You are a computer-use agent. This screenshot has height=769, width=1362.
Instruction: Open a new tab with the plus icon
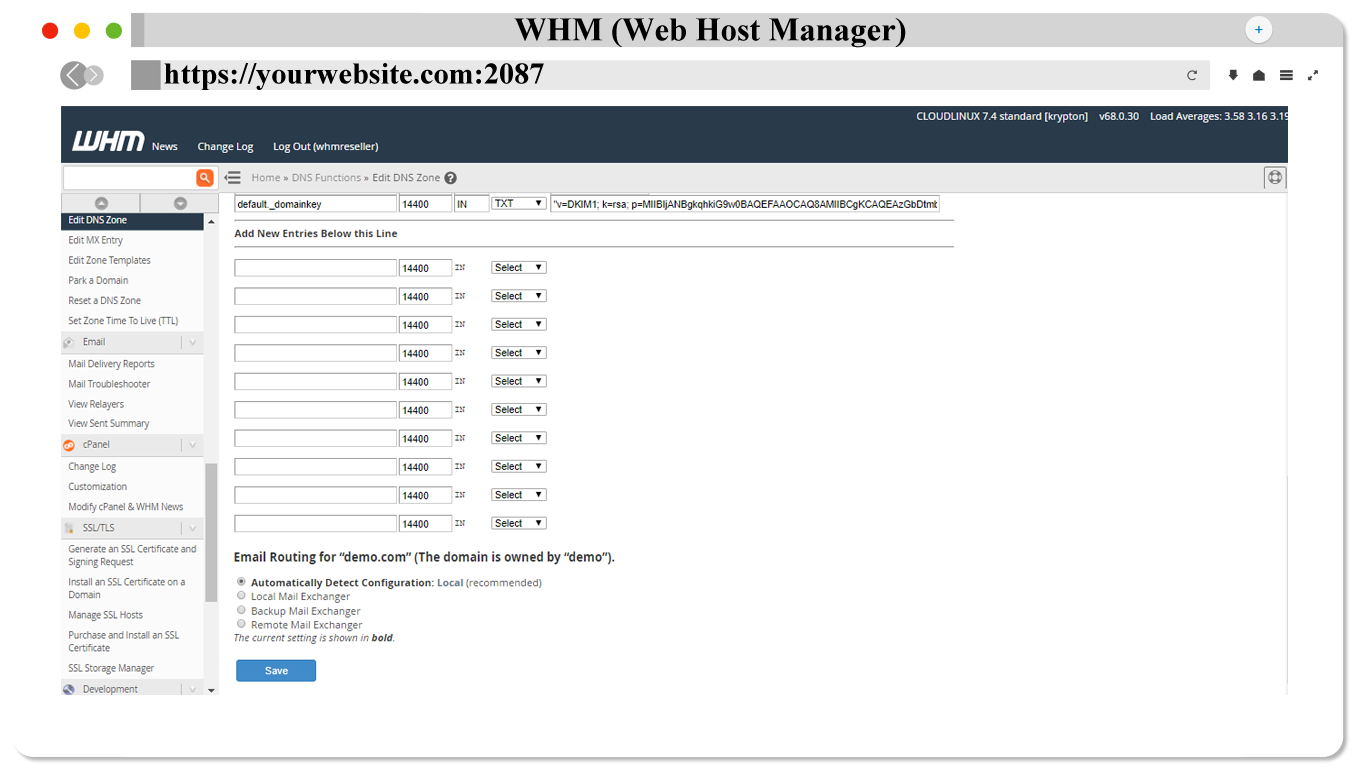1258,30
